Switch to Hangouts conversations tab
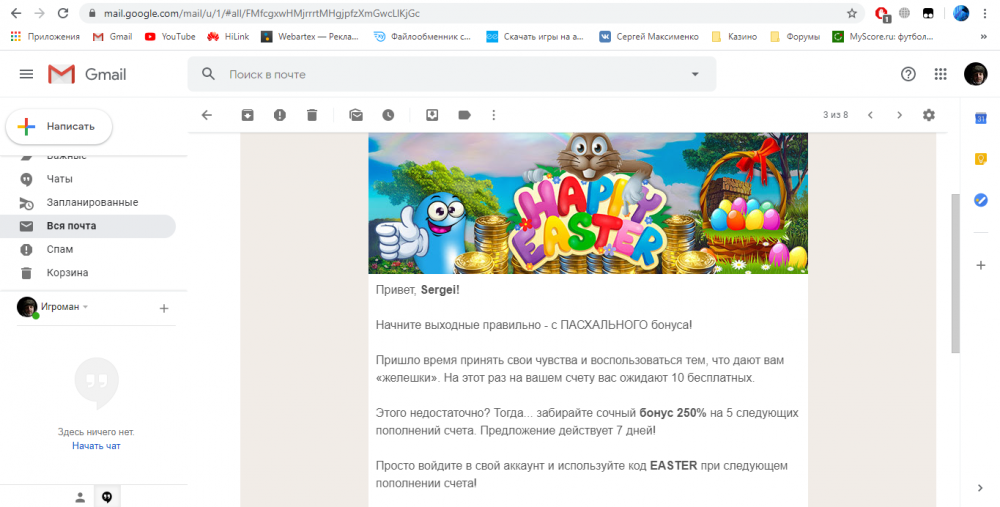This screenshot has height=507, width=1000. pos(108,498)
